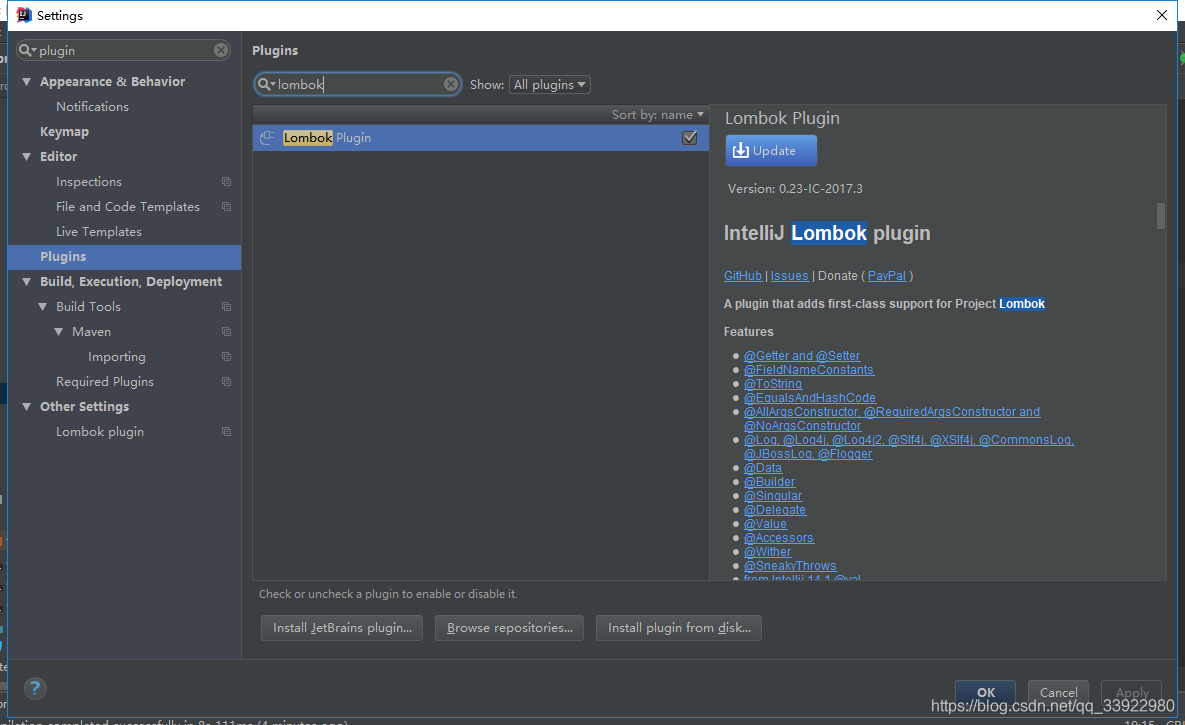The image size is (1185, 725).
Task: Click Install plugin from disk button
Action: (x=679, y=627)
